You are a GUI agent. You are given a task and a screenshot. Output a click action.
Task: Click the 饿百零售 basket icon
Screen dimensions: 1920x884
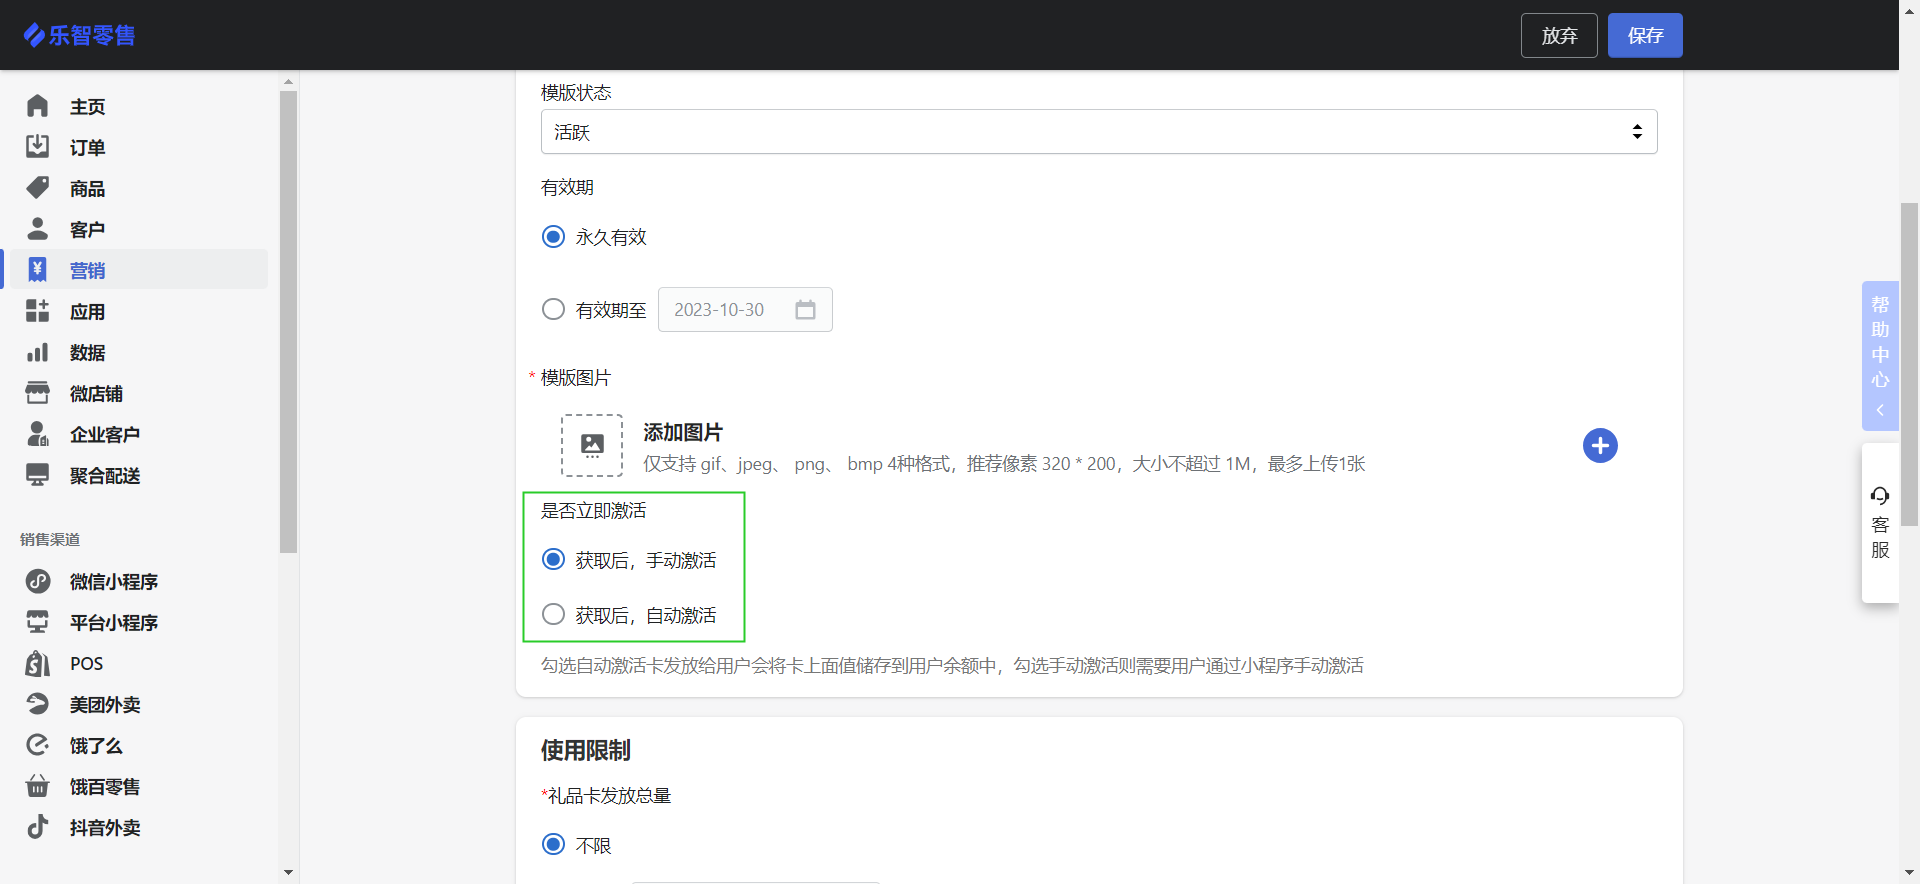pyautogui.click(x=37, y=786)
